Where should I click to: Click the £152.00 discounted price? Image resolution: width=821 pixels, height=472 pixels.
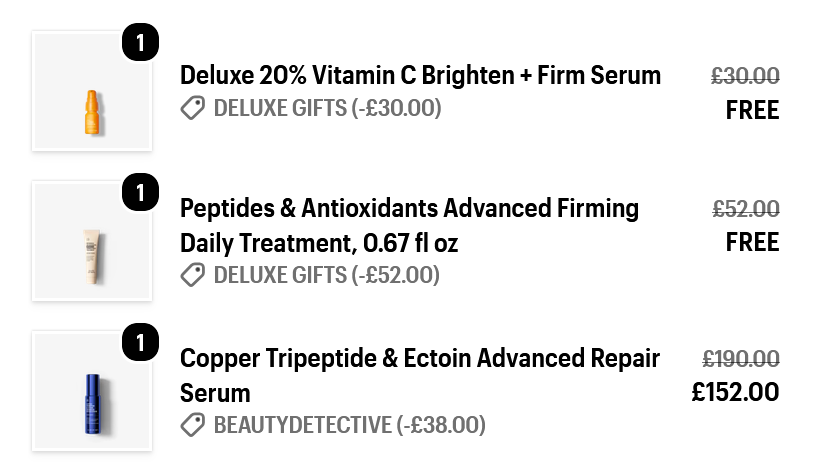(736, 392)
